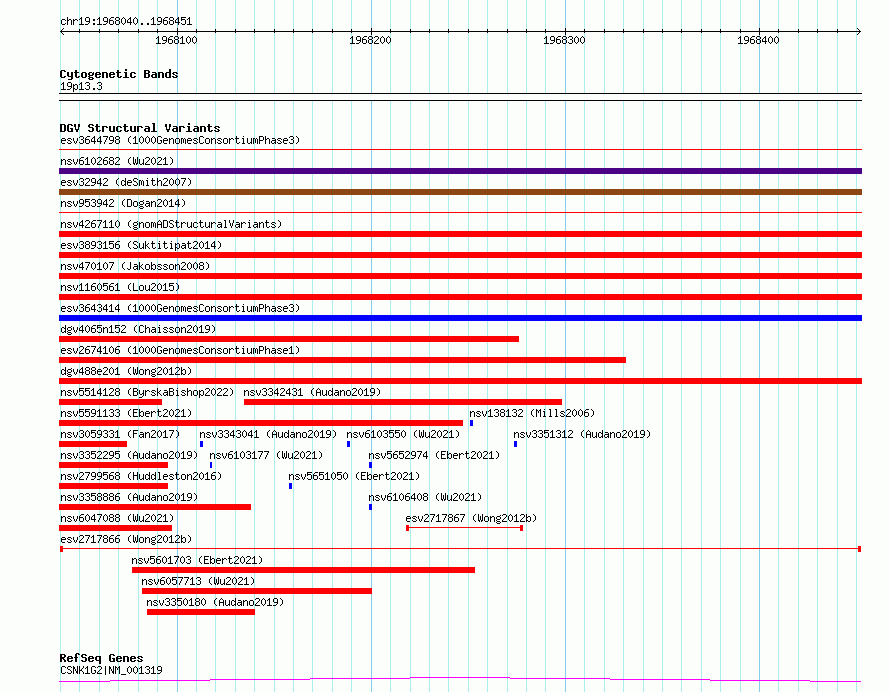Click nsv138132 (Mills2006) label
Image resolution: width=890 pixels, height=692 pixels.
coord(532,413)
